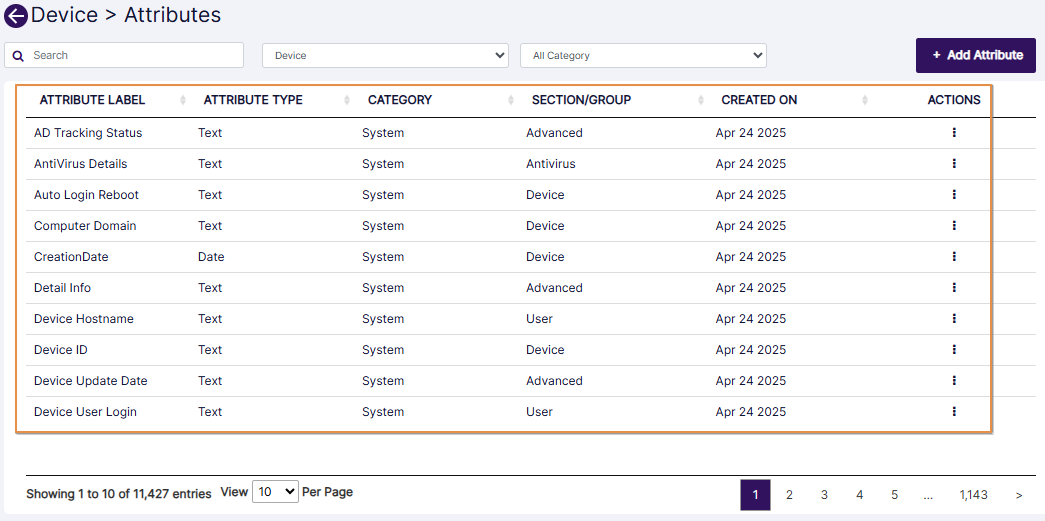Viewport: 1045px width, 521px height.
Task: Select current page 1 button
Action: 755,495
